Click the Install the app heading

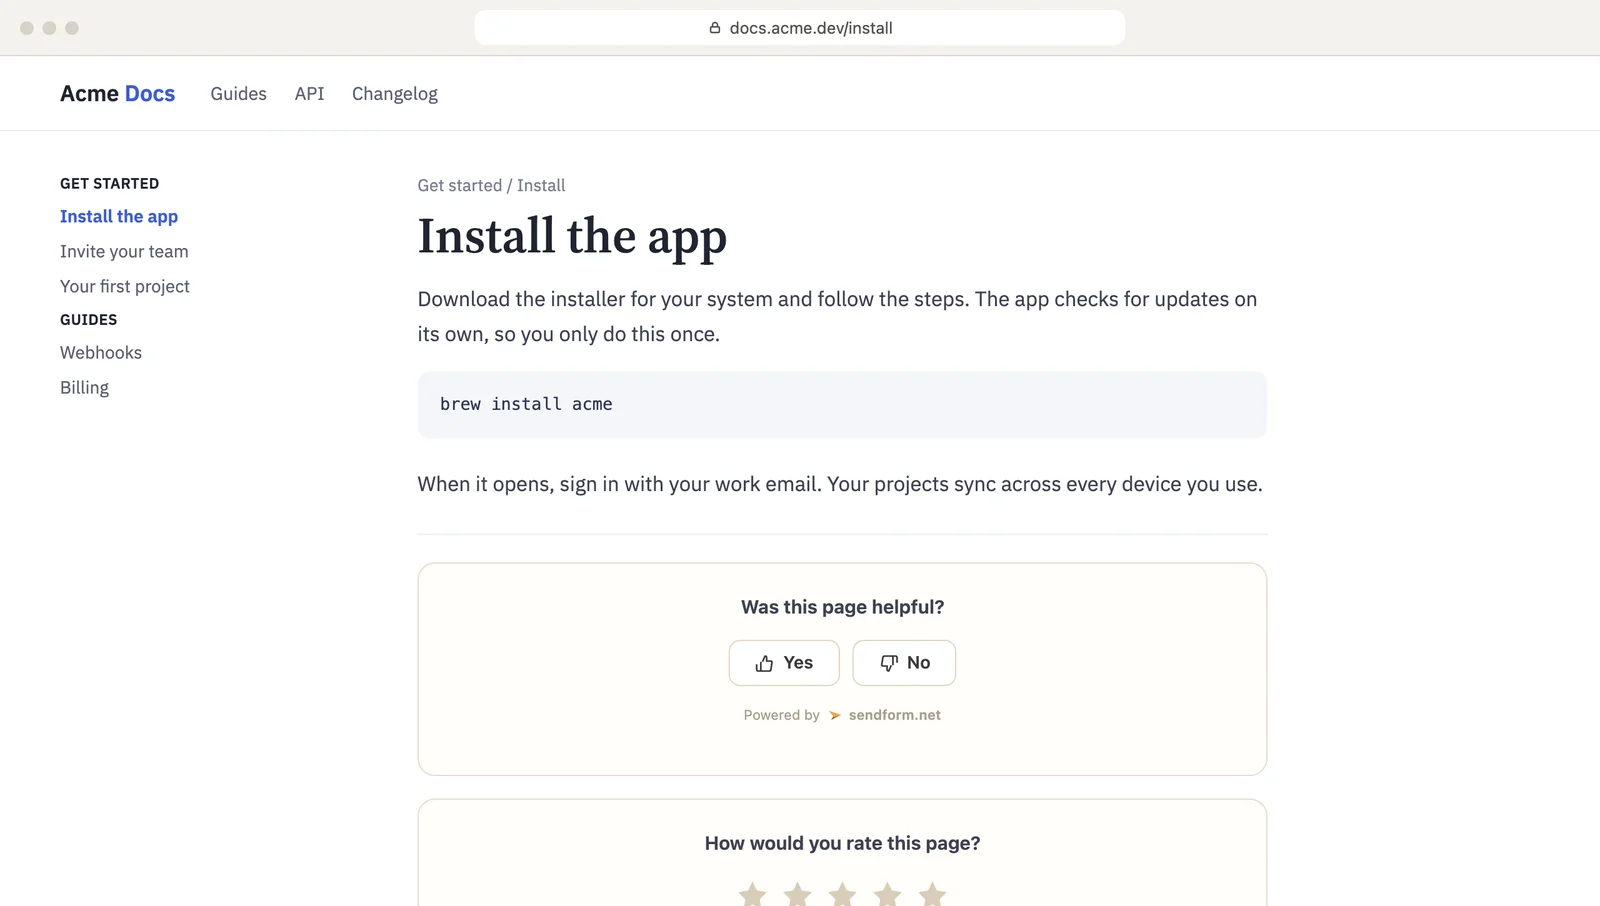572,238
